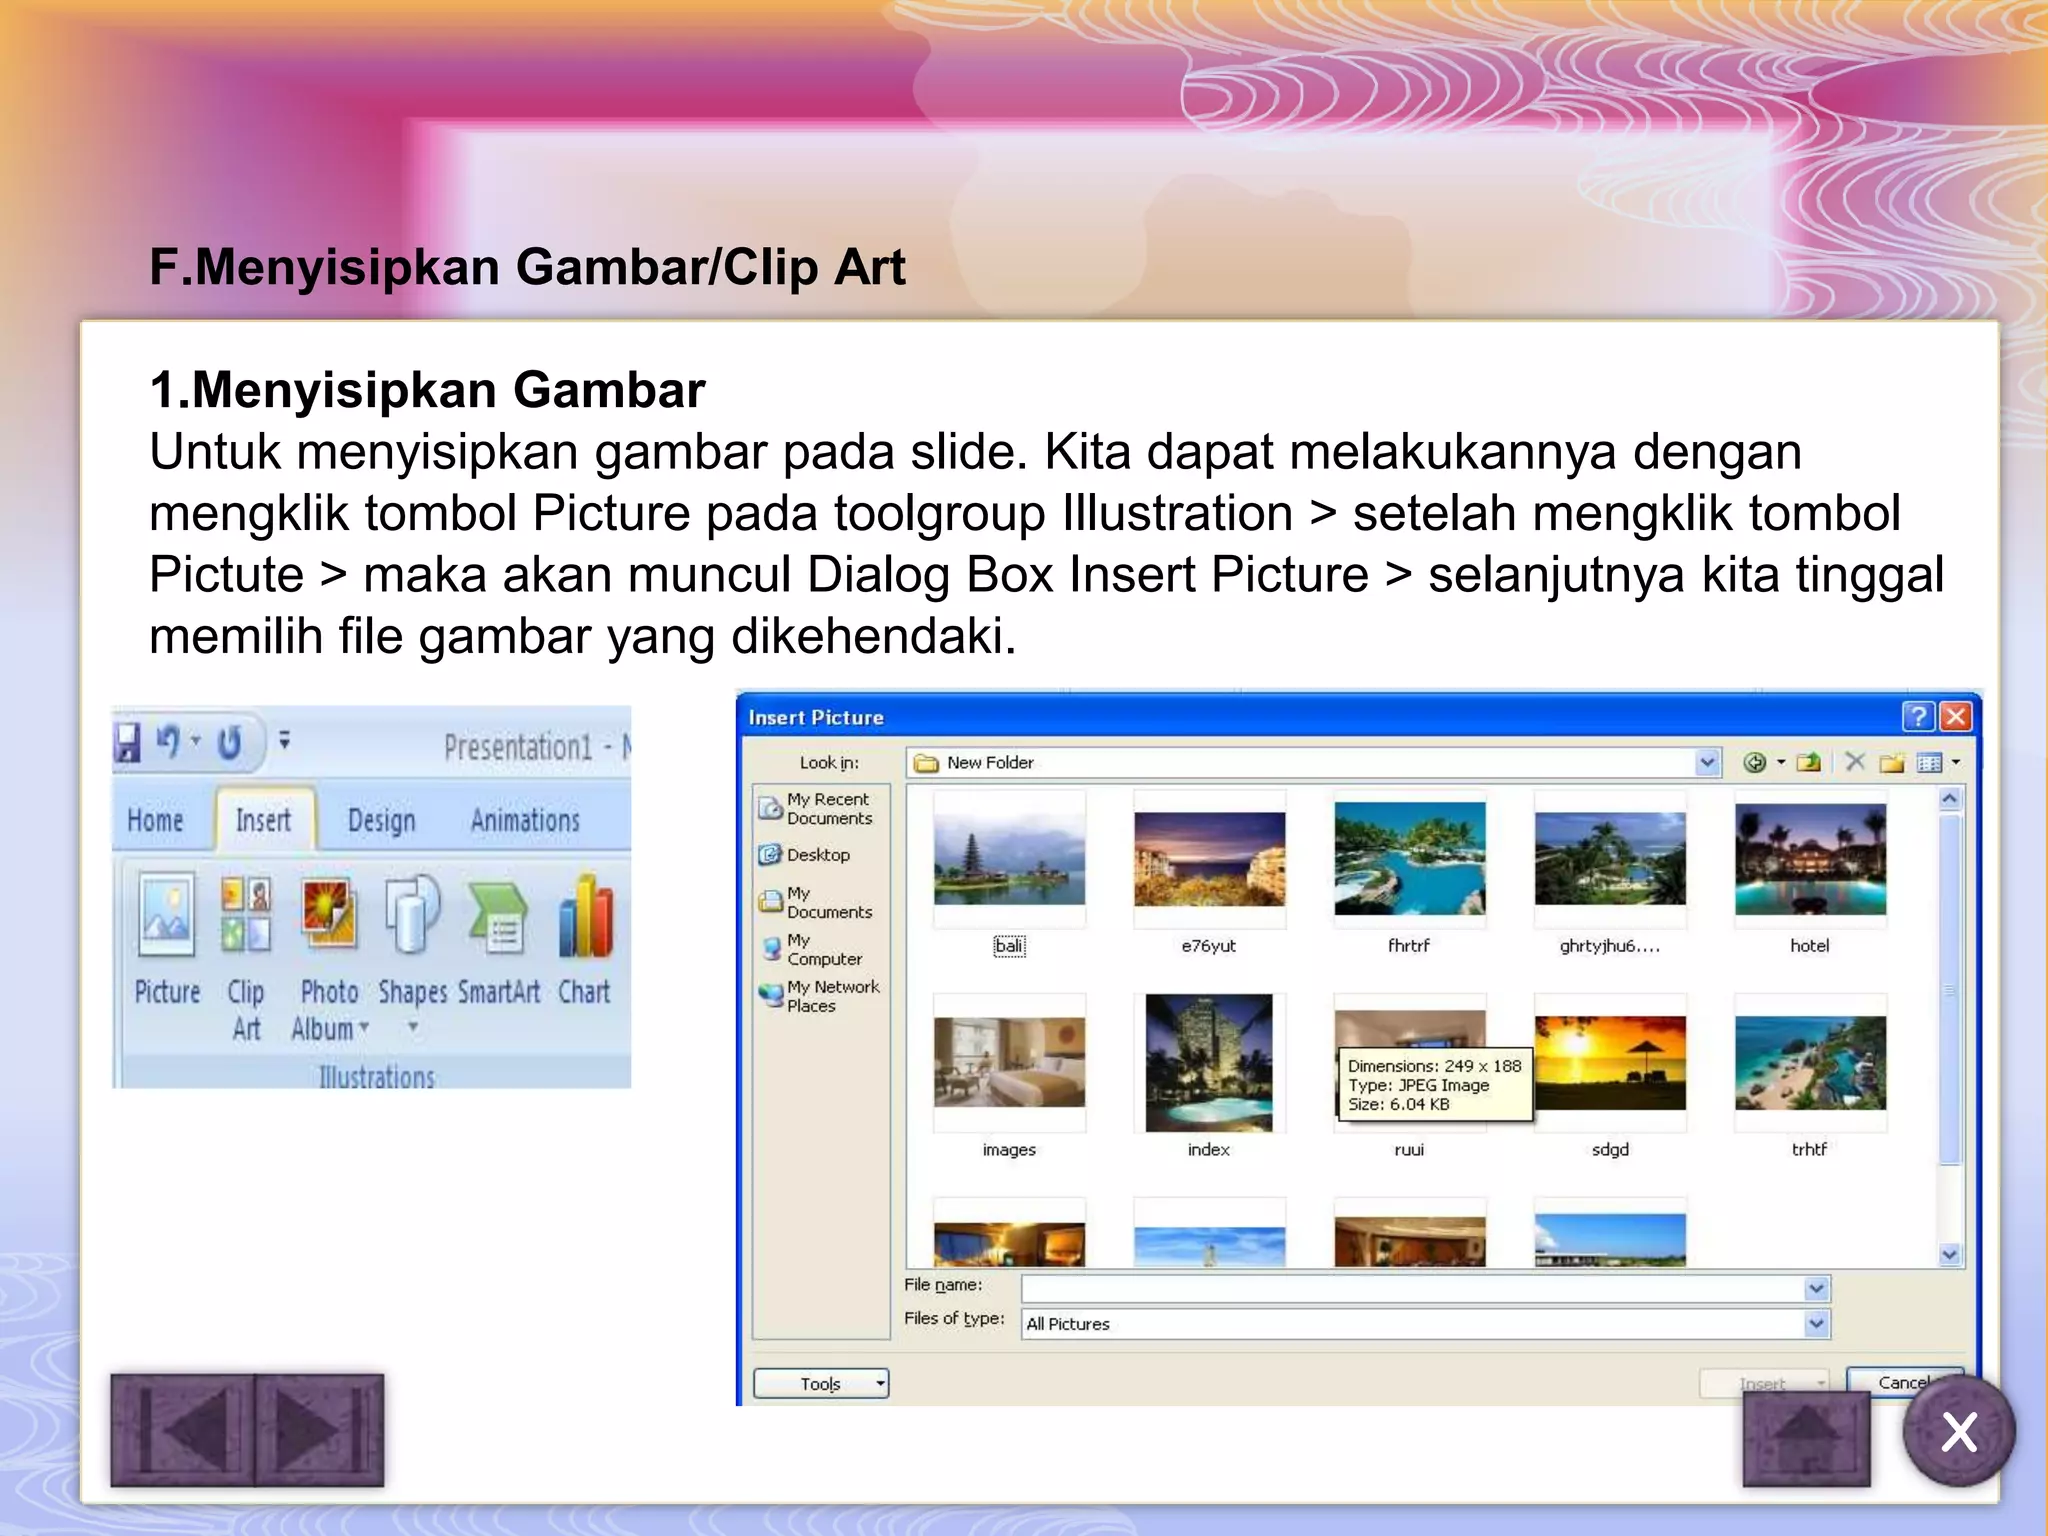The image size is (2048, 1536).
Task: Open the Photo Album tool
Action: pyautogui.click(x=329, y=958)
